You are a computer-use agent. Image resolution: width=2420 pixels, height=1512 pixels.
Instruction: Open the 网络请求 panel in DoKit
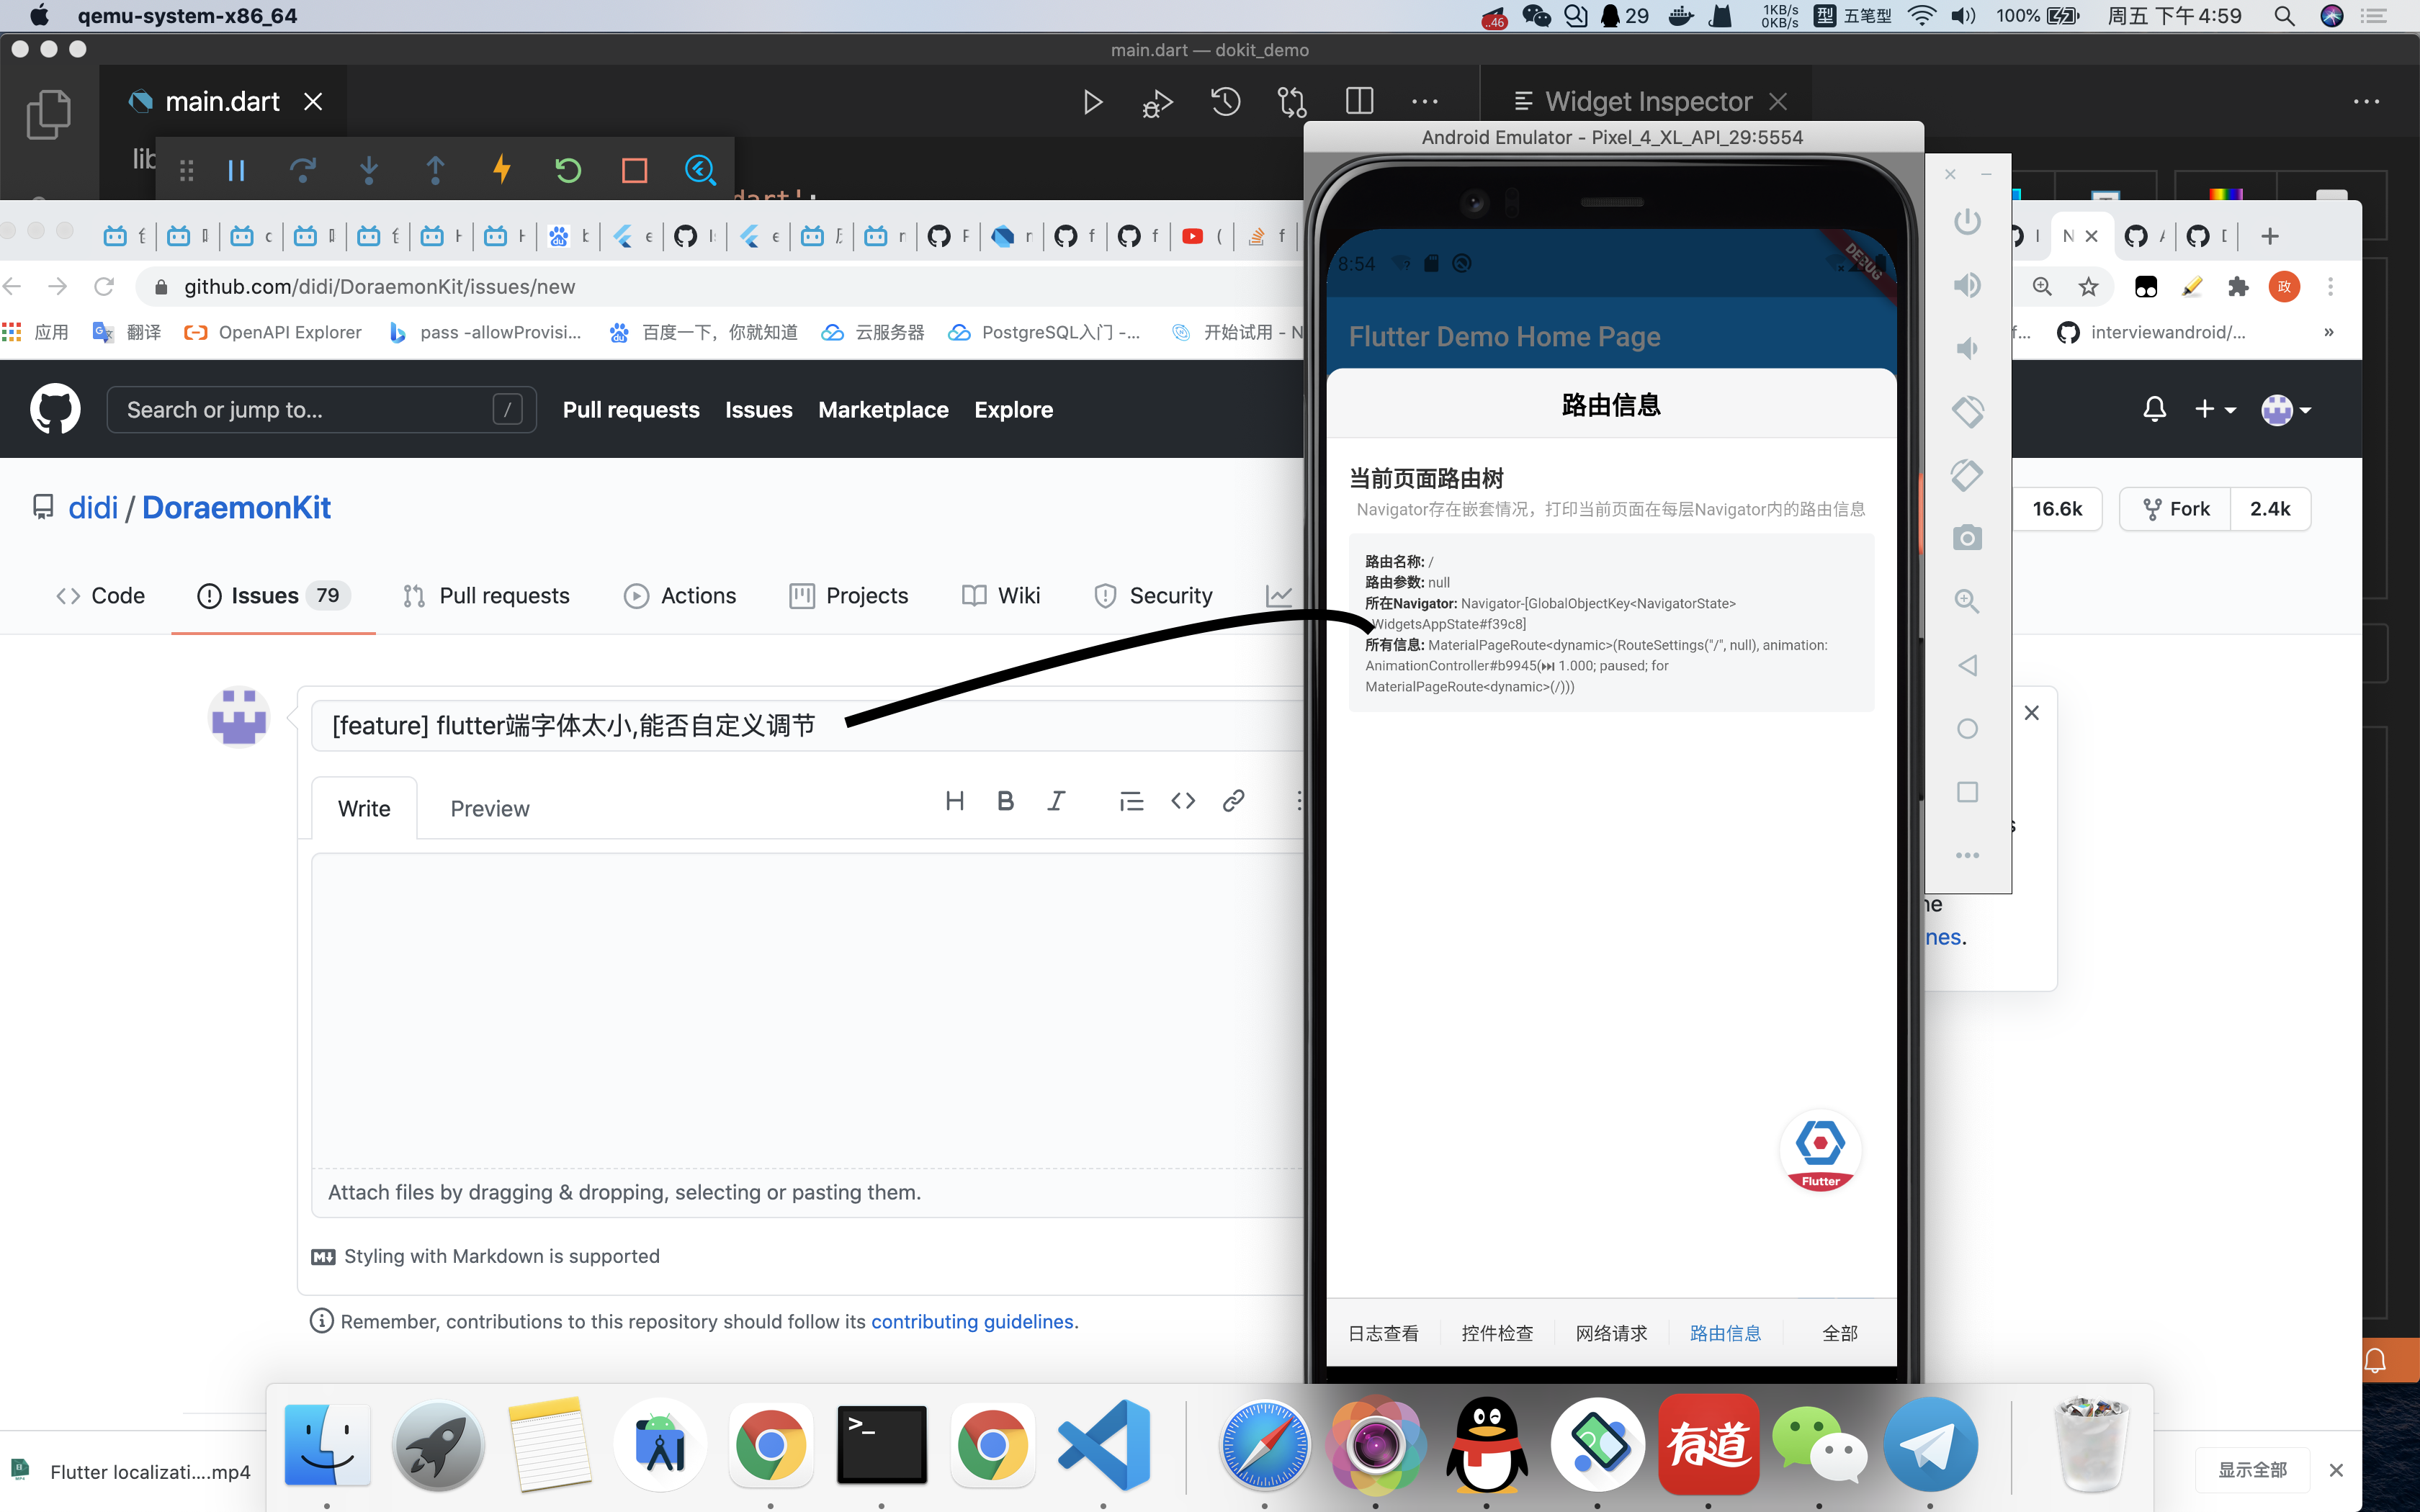pos(1611,1332)
